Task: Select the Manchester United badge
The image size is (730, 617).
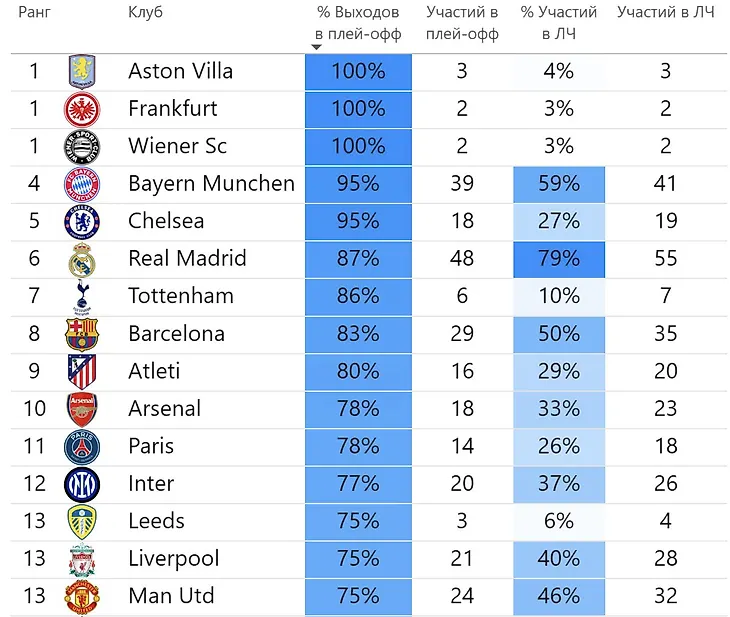Action: [x=81, y=597]
